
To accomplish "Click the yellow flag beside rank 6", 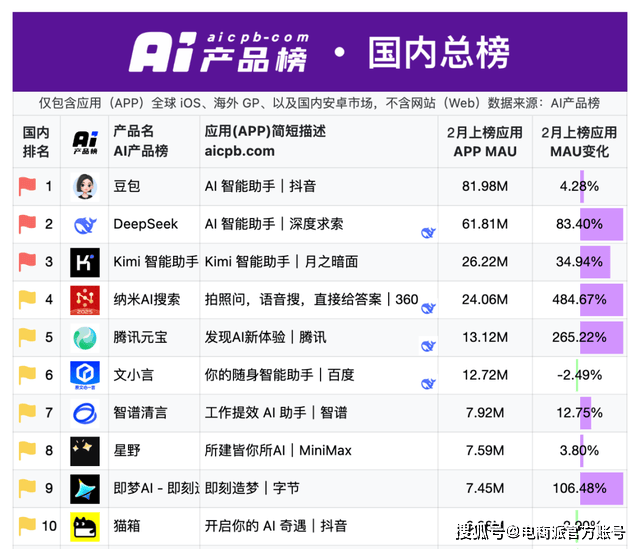I will click(x=27, y=376).
